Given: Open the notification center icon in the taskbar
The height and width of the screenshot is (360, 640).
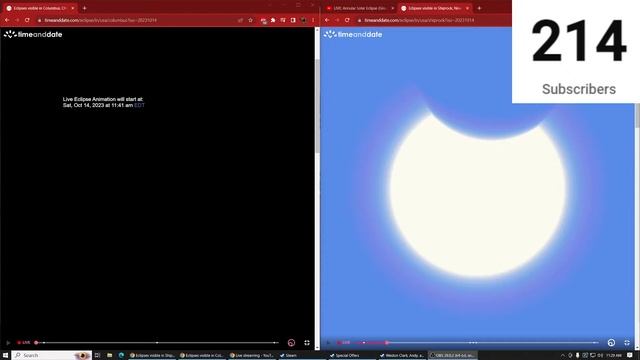Looking at the screenshot, I should coord(630,356).
